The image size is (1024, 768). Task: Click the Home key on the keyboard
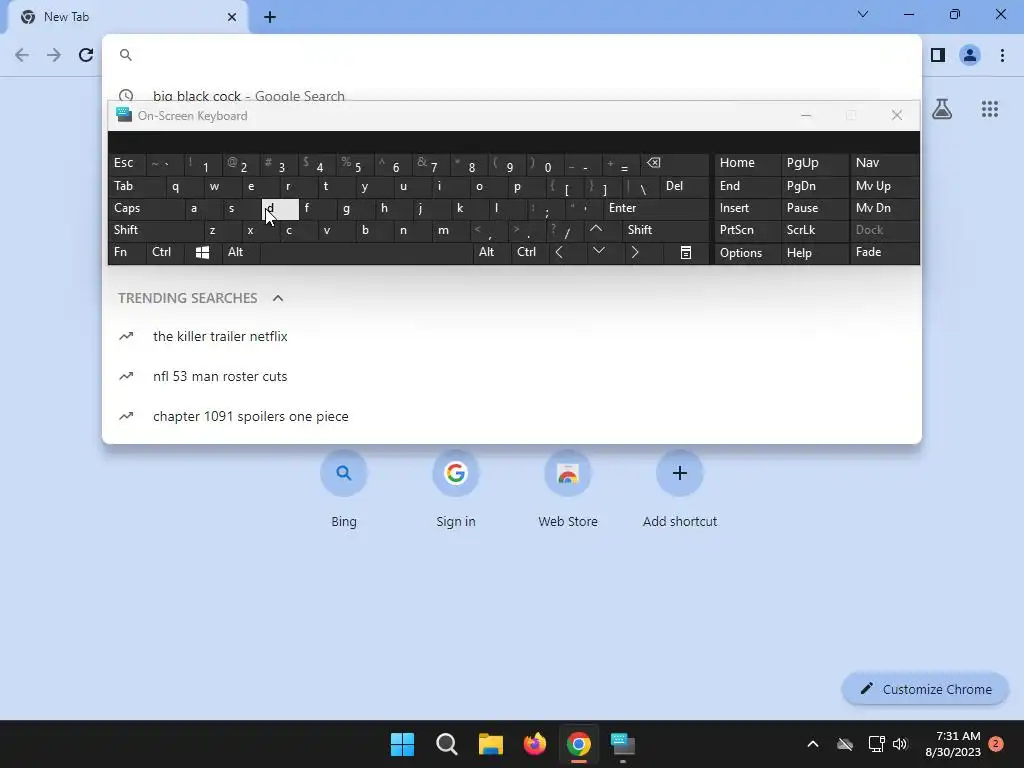tap(748, 164)
